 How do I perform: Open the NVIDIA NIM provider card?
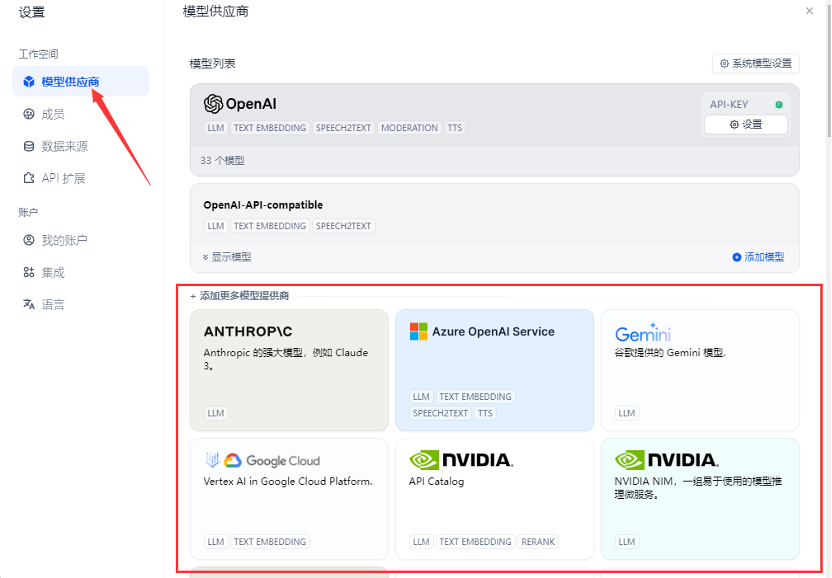700,497
